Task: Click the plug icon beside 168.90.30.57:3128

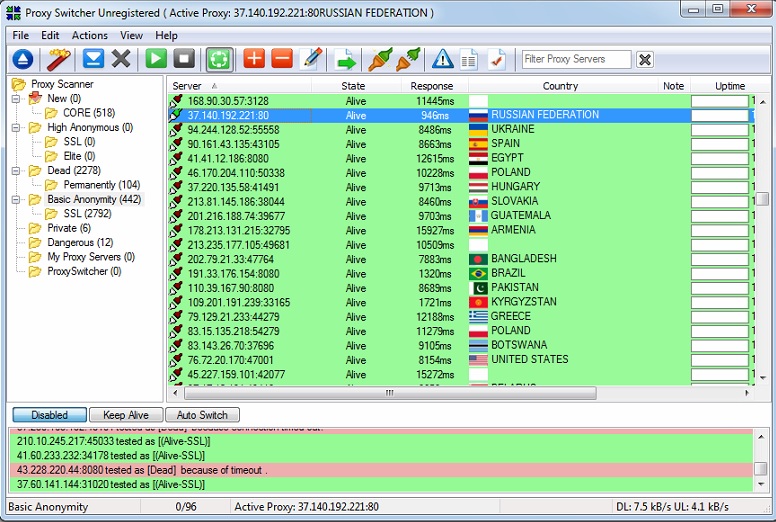Action: (x=176, y=101)
